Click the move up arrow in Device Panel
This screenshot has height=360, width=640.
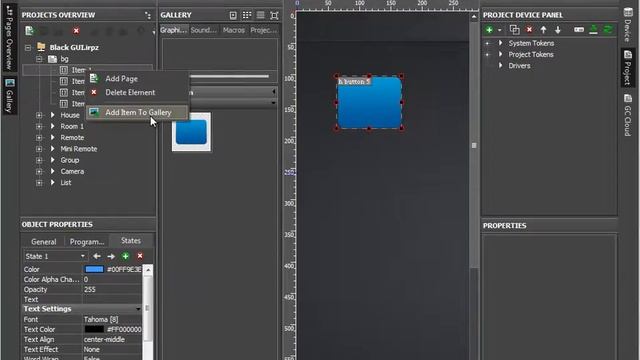[543, 30]
